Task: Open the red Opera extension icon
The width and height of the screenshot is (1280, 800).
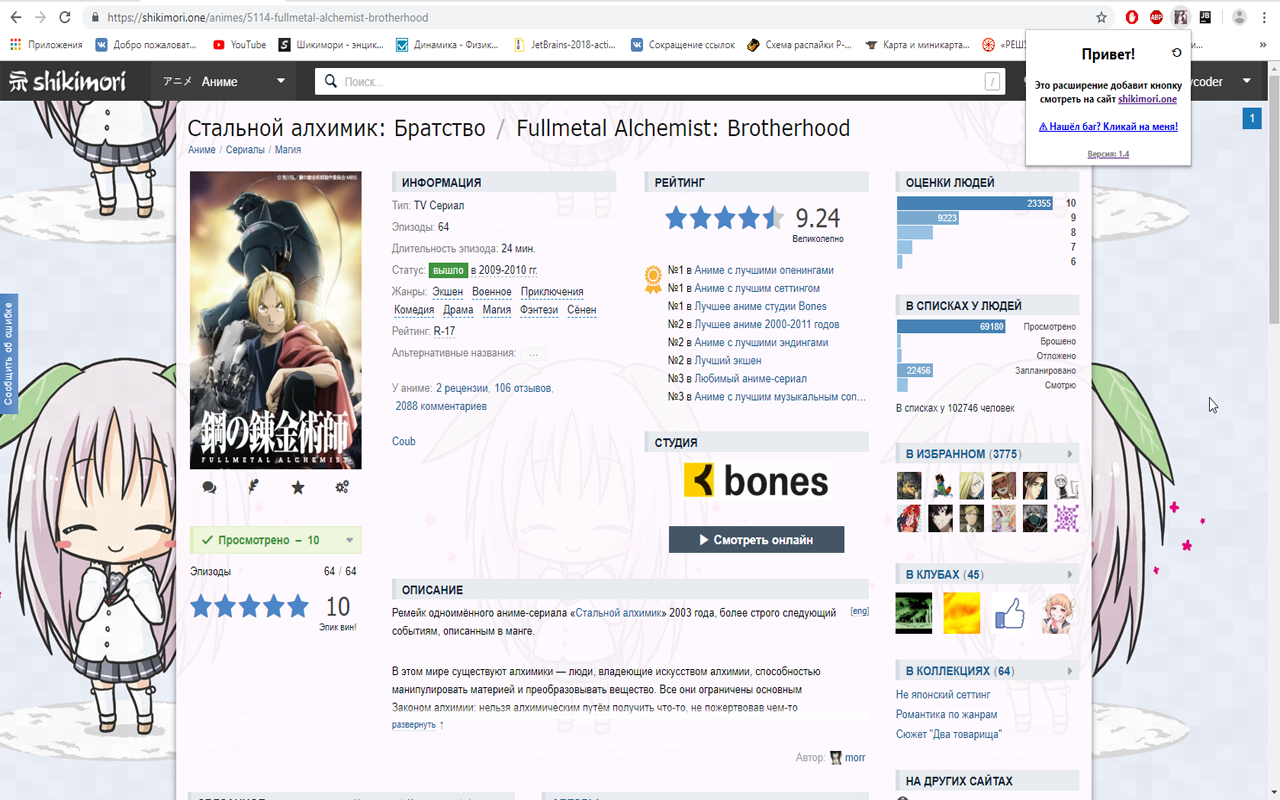Action: [1131, 17]
